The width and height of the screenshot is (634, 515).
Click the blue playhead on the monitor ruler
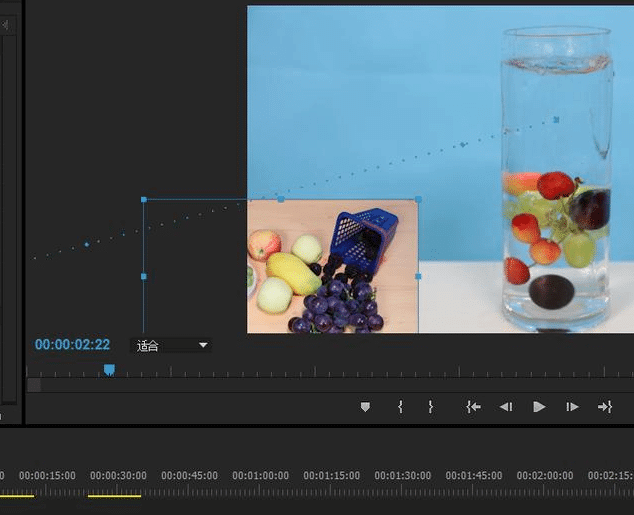click(109, 369)
